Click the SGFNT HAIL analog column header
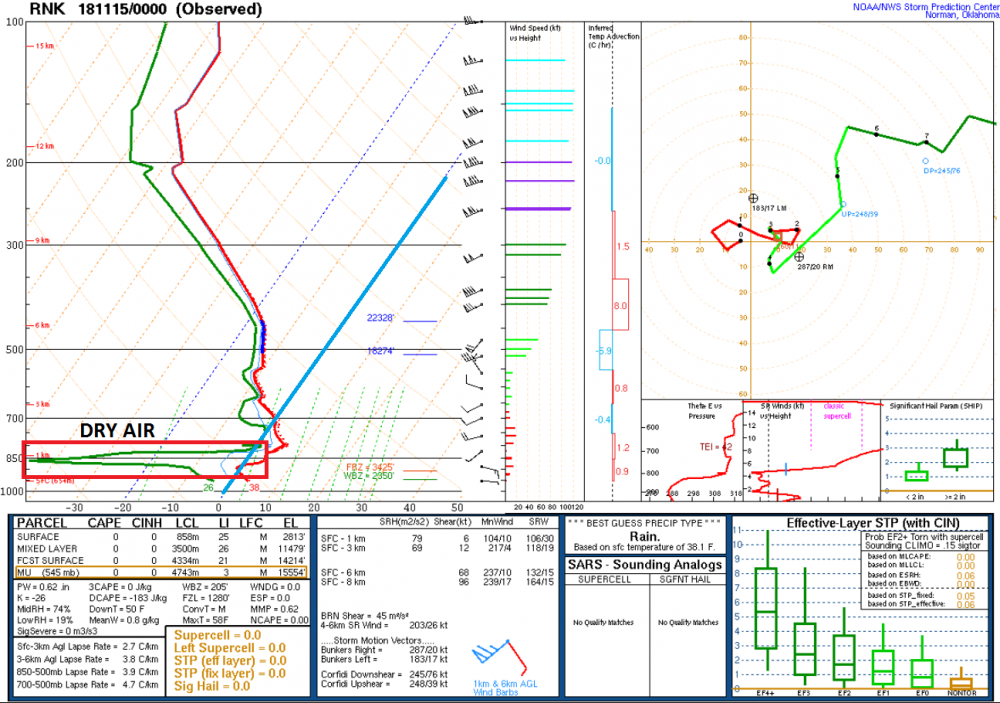The width and height of the screenshot is (1000, 703). (685, 579)
